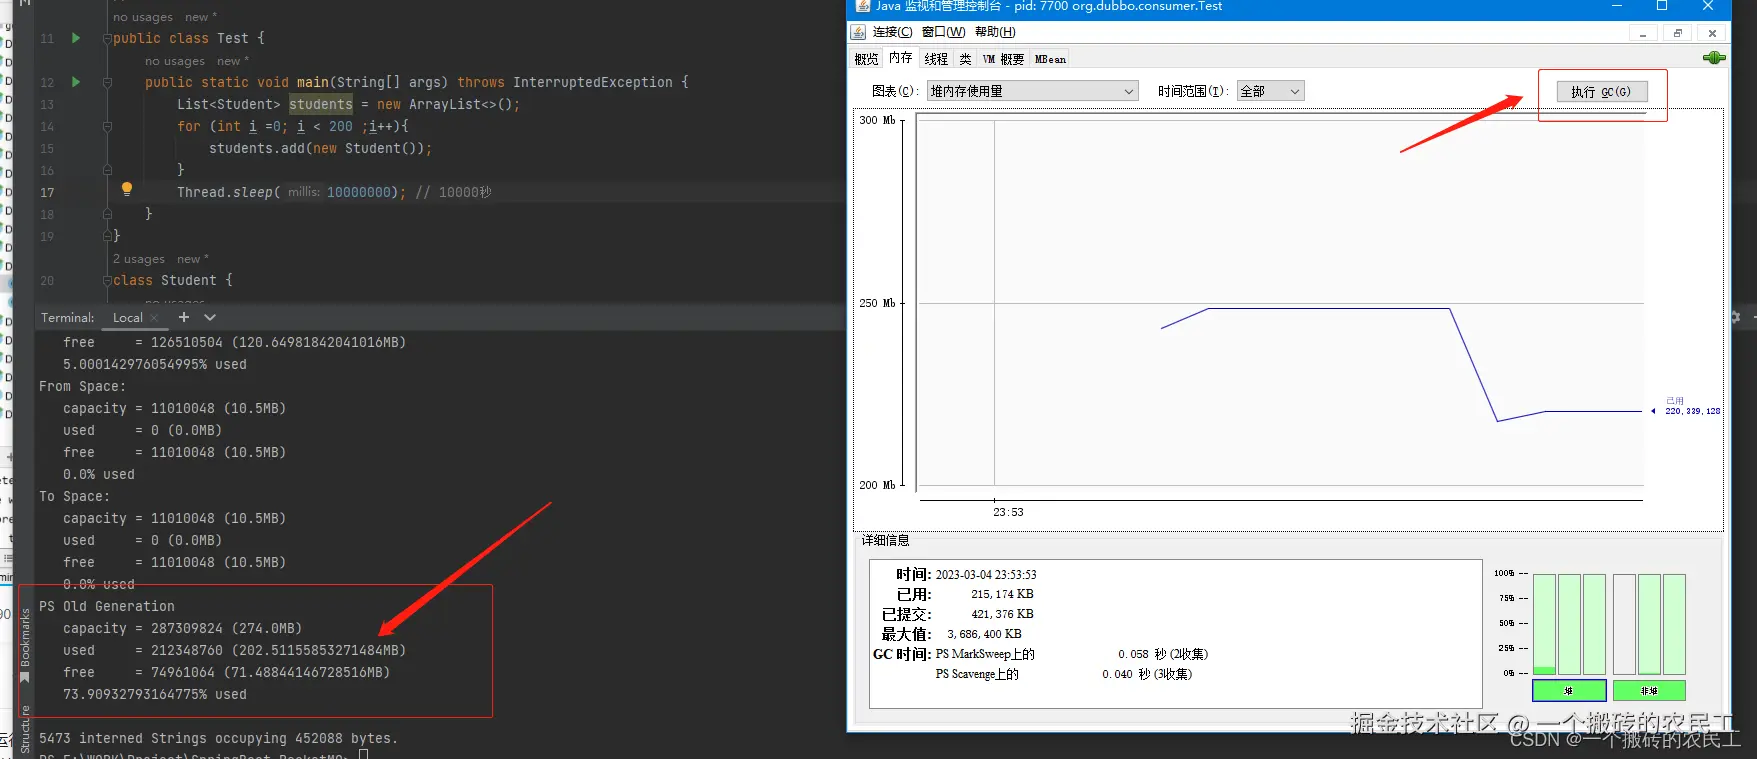This screenshot has width=1757, height=759.
Task: Click the millis value 10000000 on line 17
Action: 359,192
